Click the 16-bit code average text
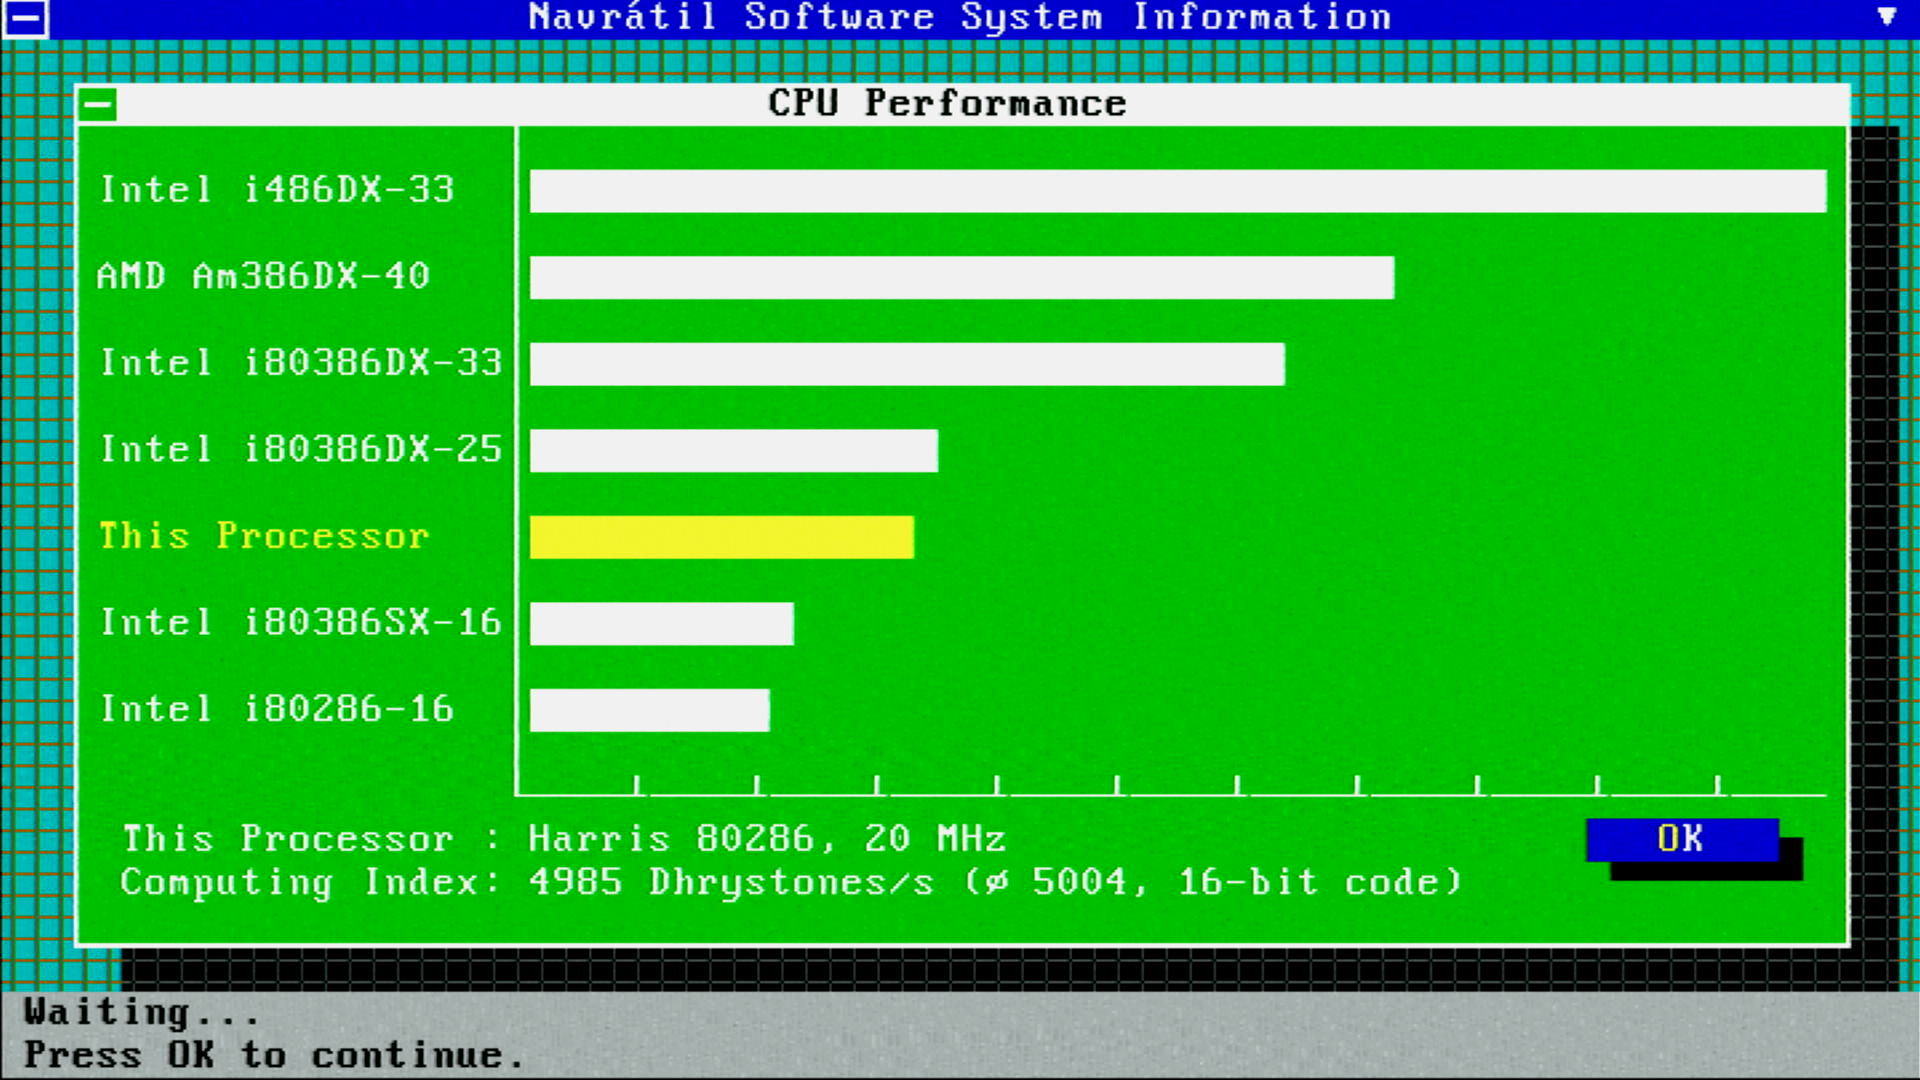Image resolution: width=1920 pixels, height=1080 pixels. [1214, 882]
